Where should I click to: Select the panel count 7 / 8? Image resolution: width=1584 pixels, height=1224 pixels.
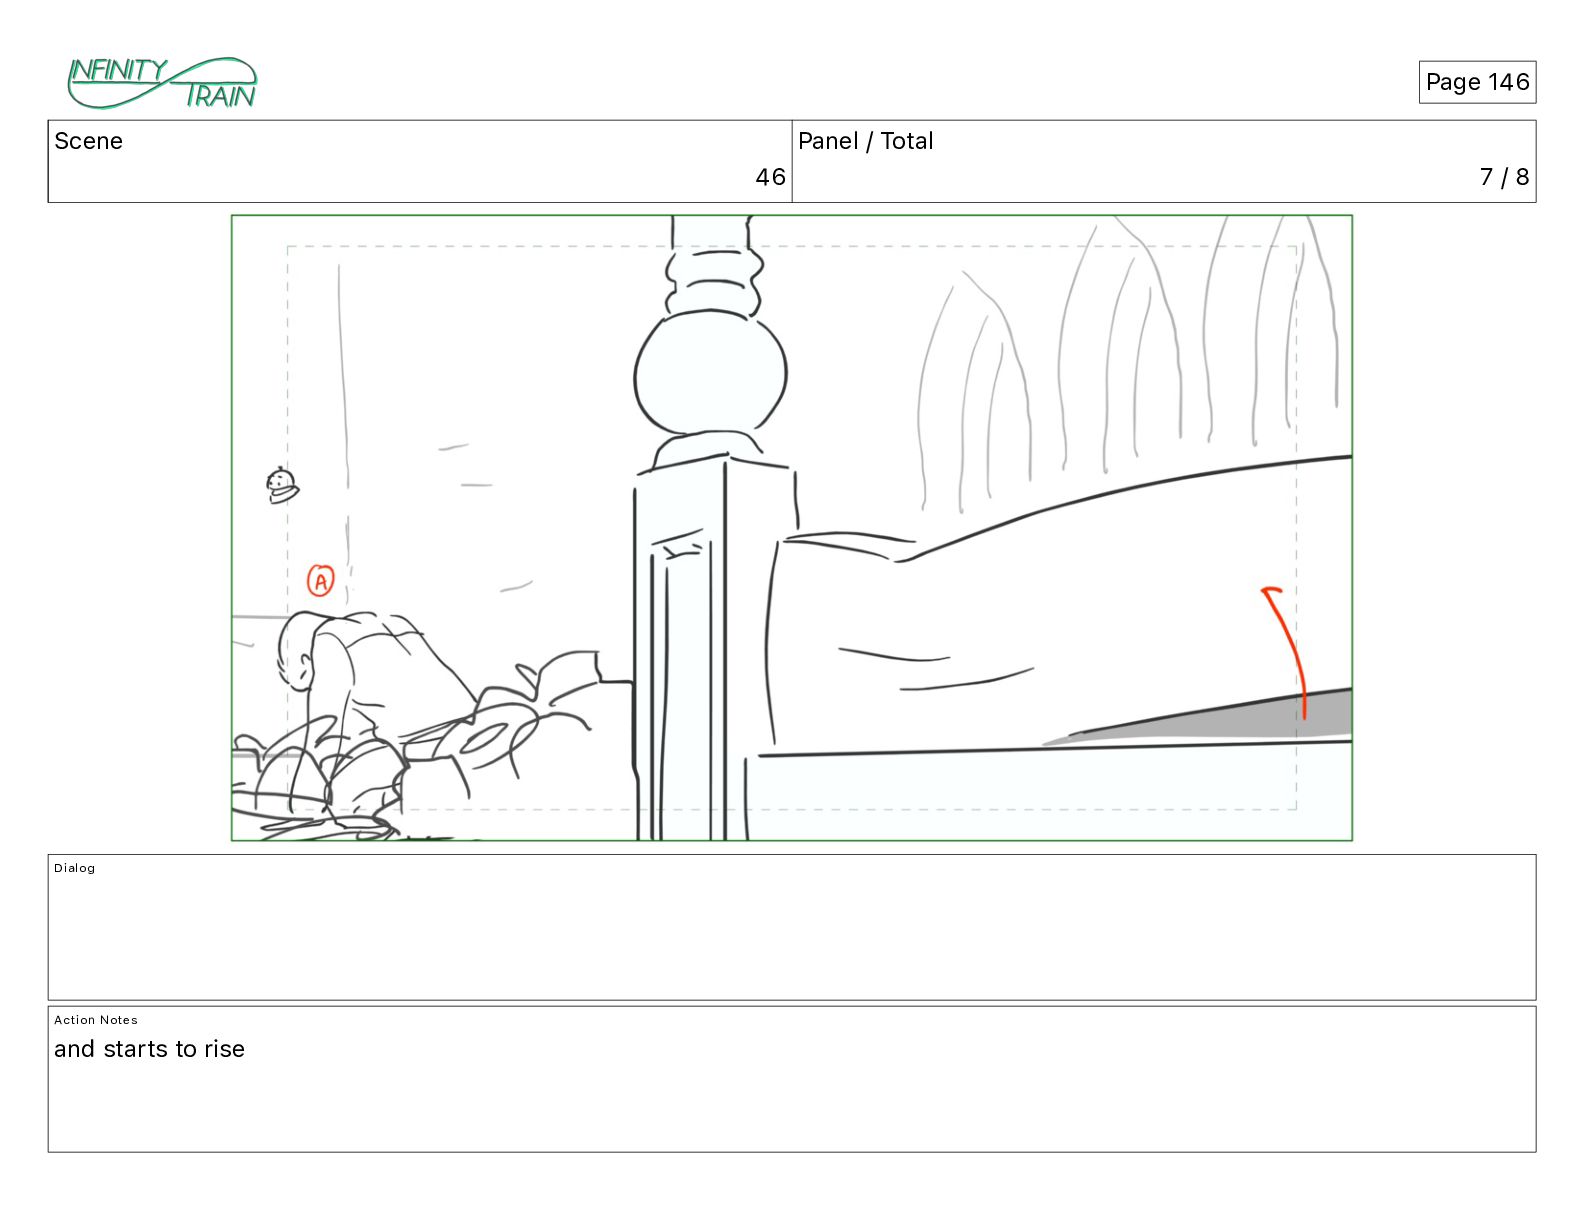click(x=1504, y=177)
